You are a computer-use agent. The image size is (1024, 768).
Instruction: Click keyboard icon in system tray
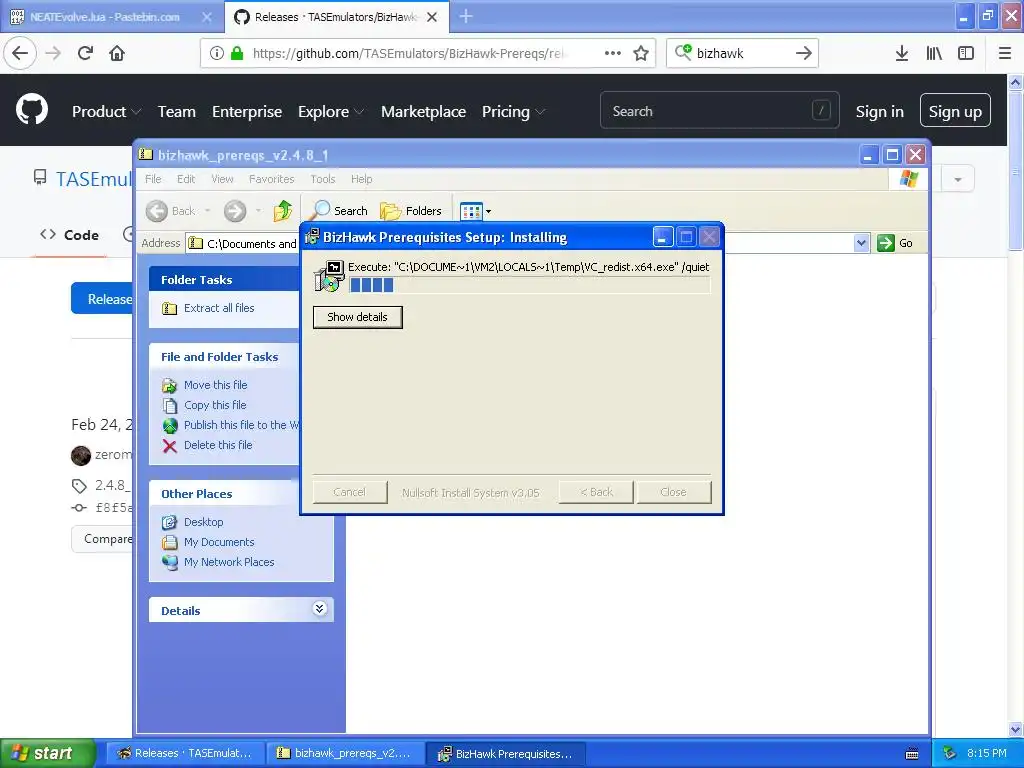912,754
